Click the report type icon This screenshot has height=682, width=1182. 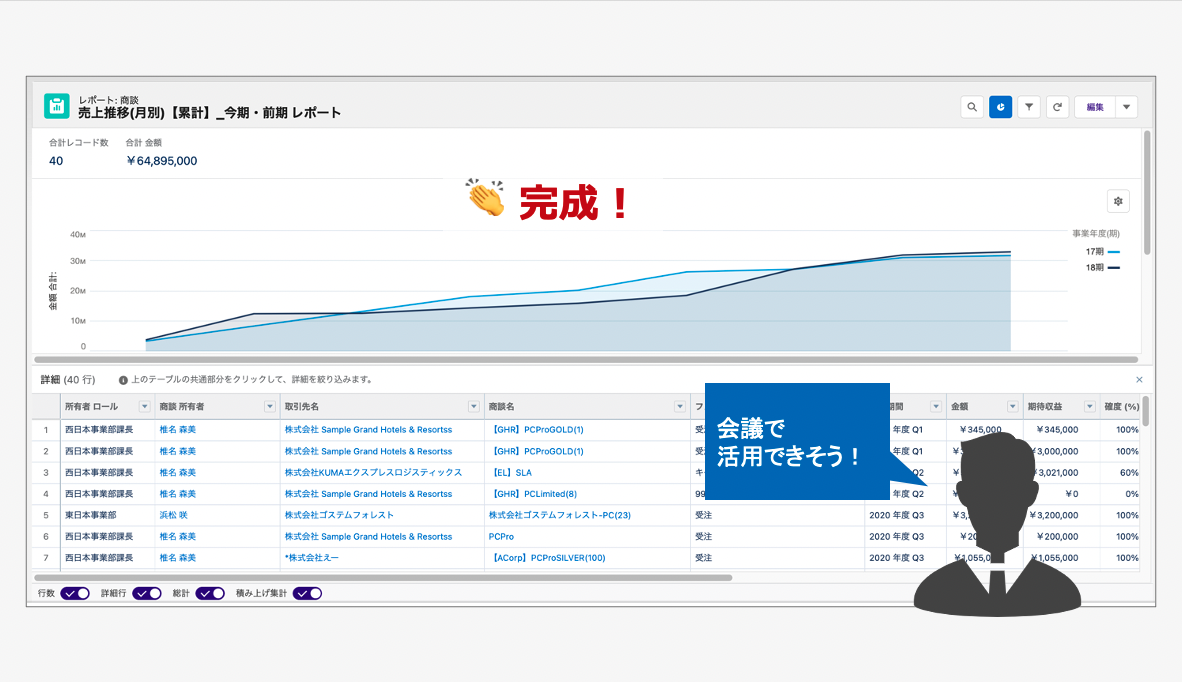57,106
